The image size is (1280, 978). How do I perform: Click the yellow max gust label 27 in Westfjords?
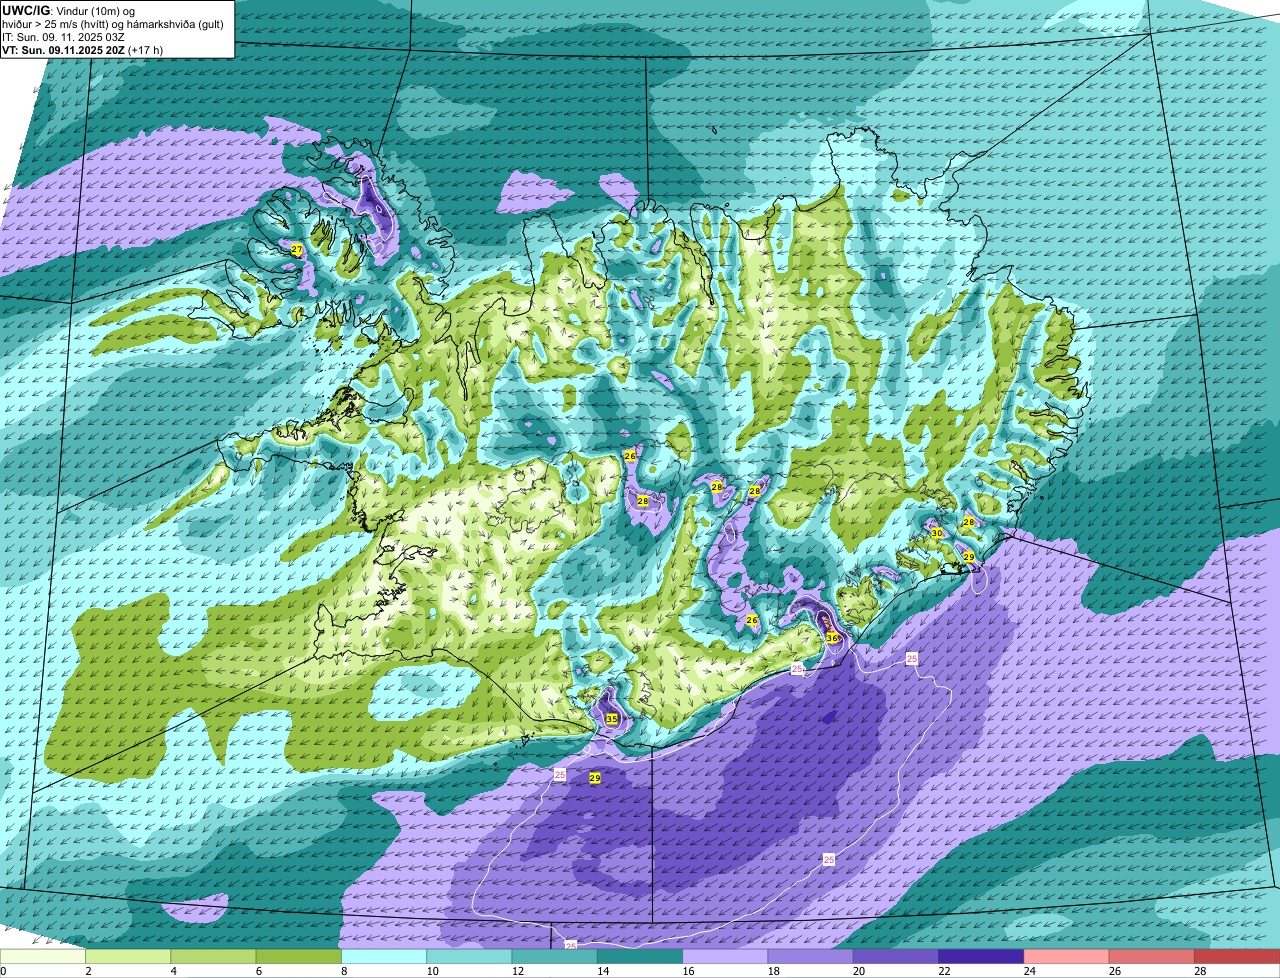point(296,249)
